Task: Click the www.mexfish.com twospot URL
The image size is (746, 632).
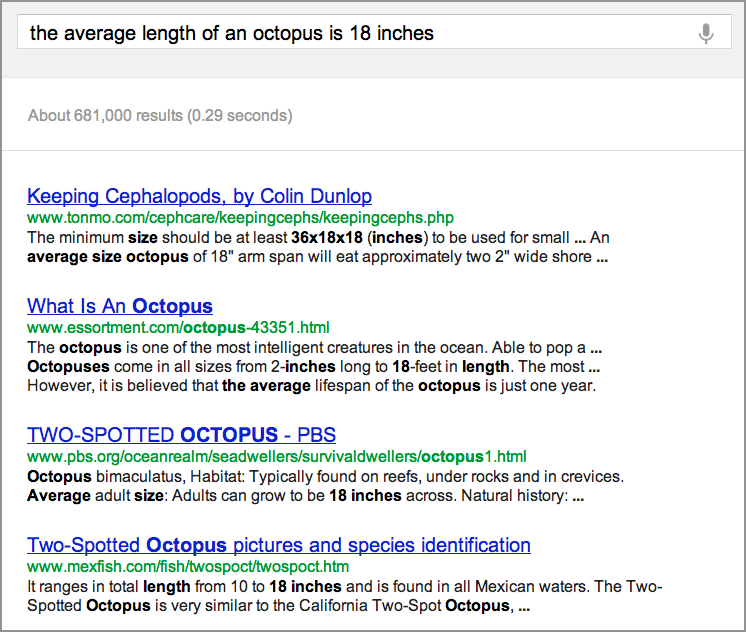Action: tap(188, 566)
